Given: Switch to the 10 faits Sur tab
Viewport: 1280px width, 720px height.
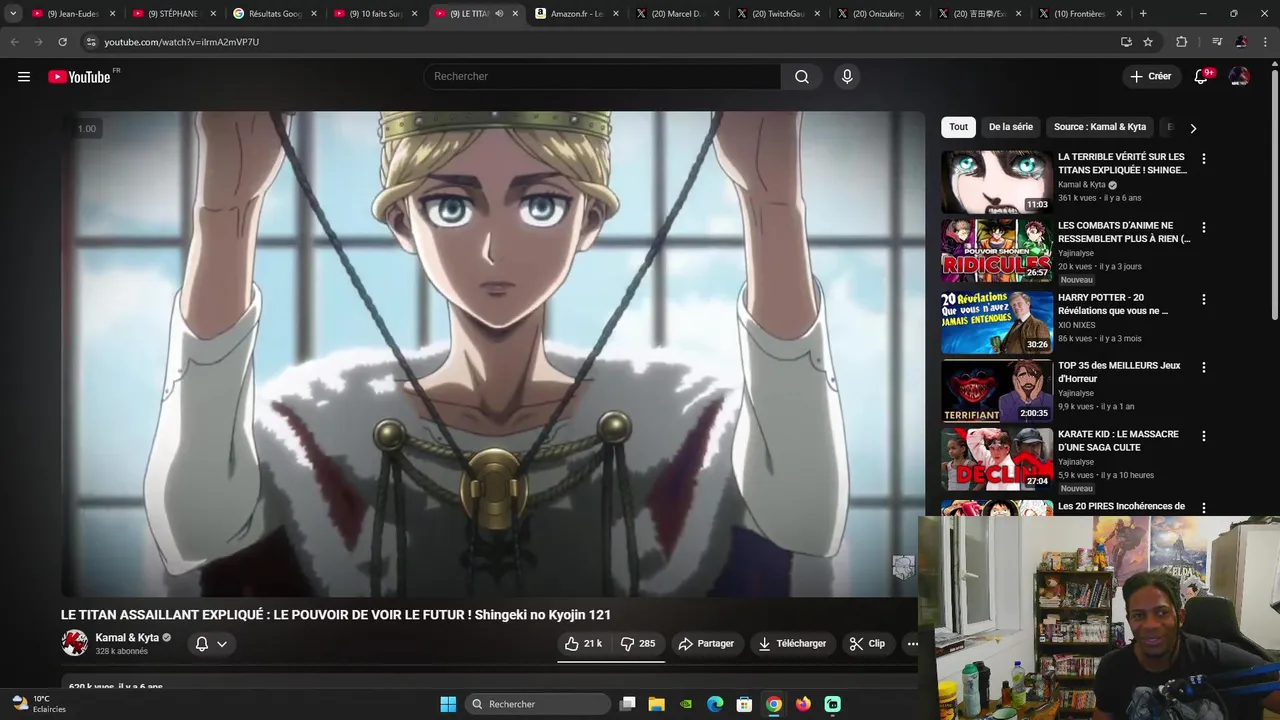Looking at the screenshot, I should coord(376,14).
